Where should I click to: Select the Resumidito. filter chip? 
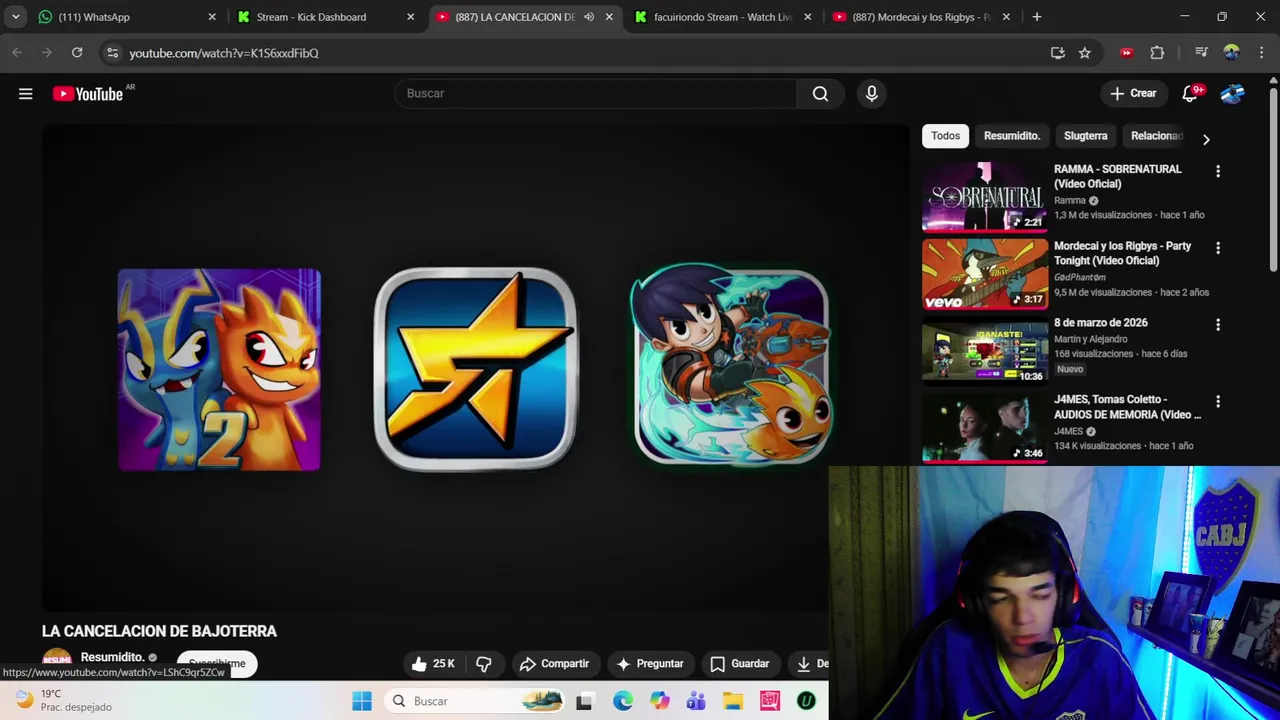[1011, 136]
